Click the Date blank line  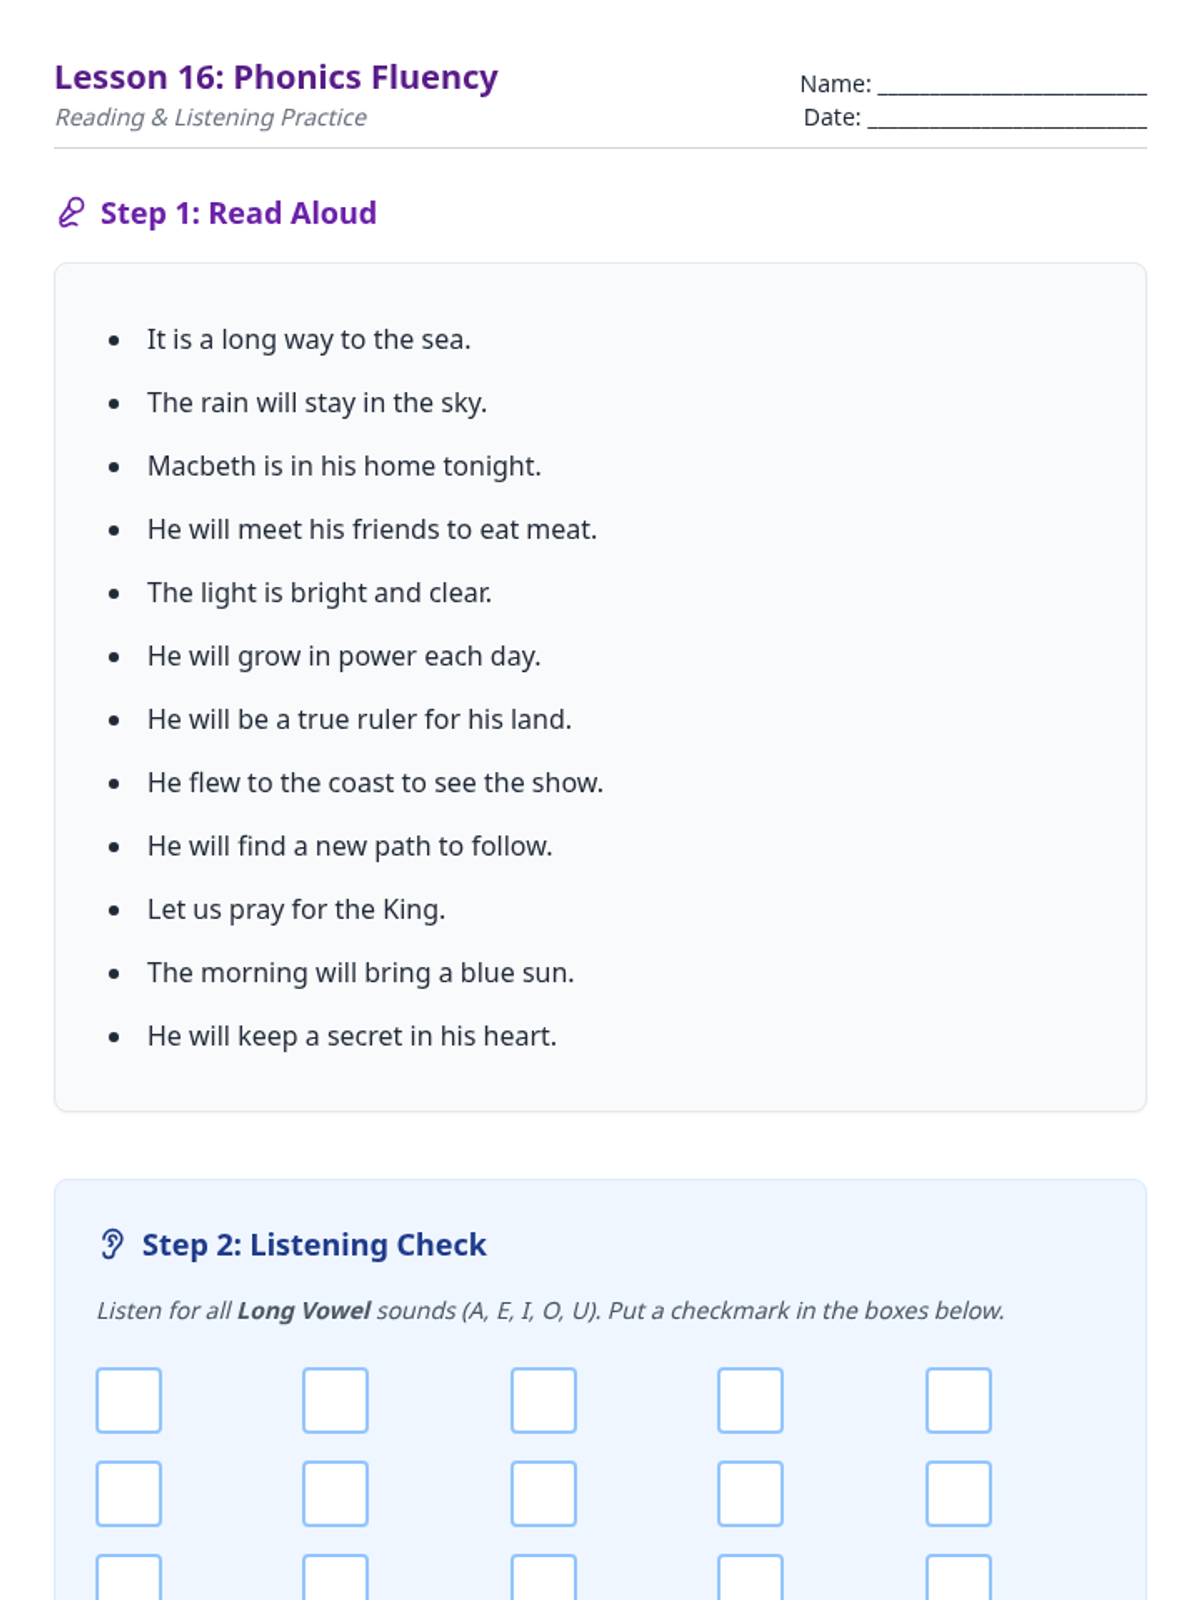(1006, 119)
